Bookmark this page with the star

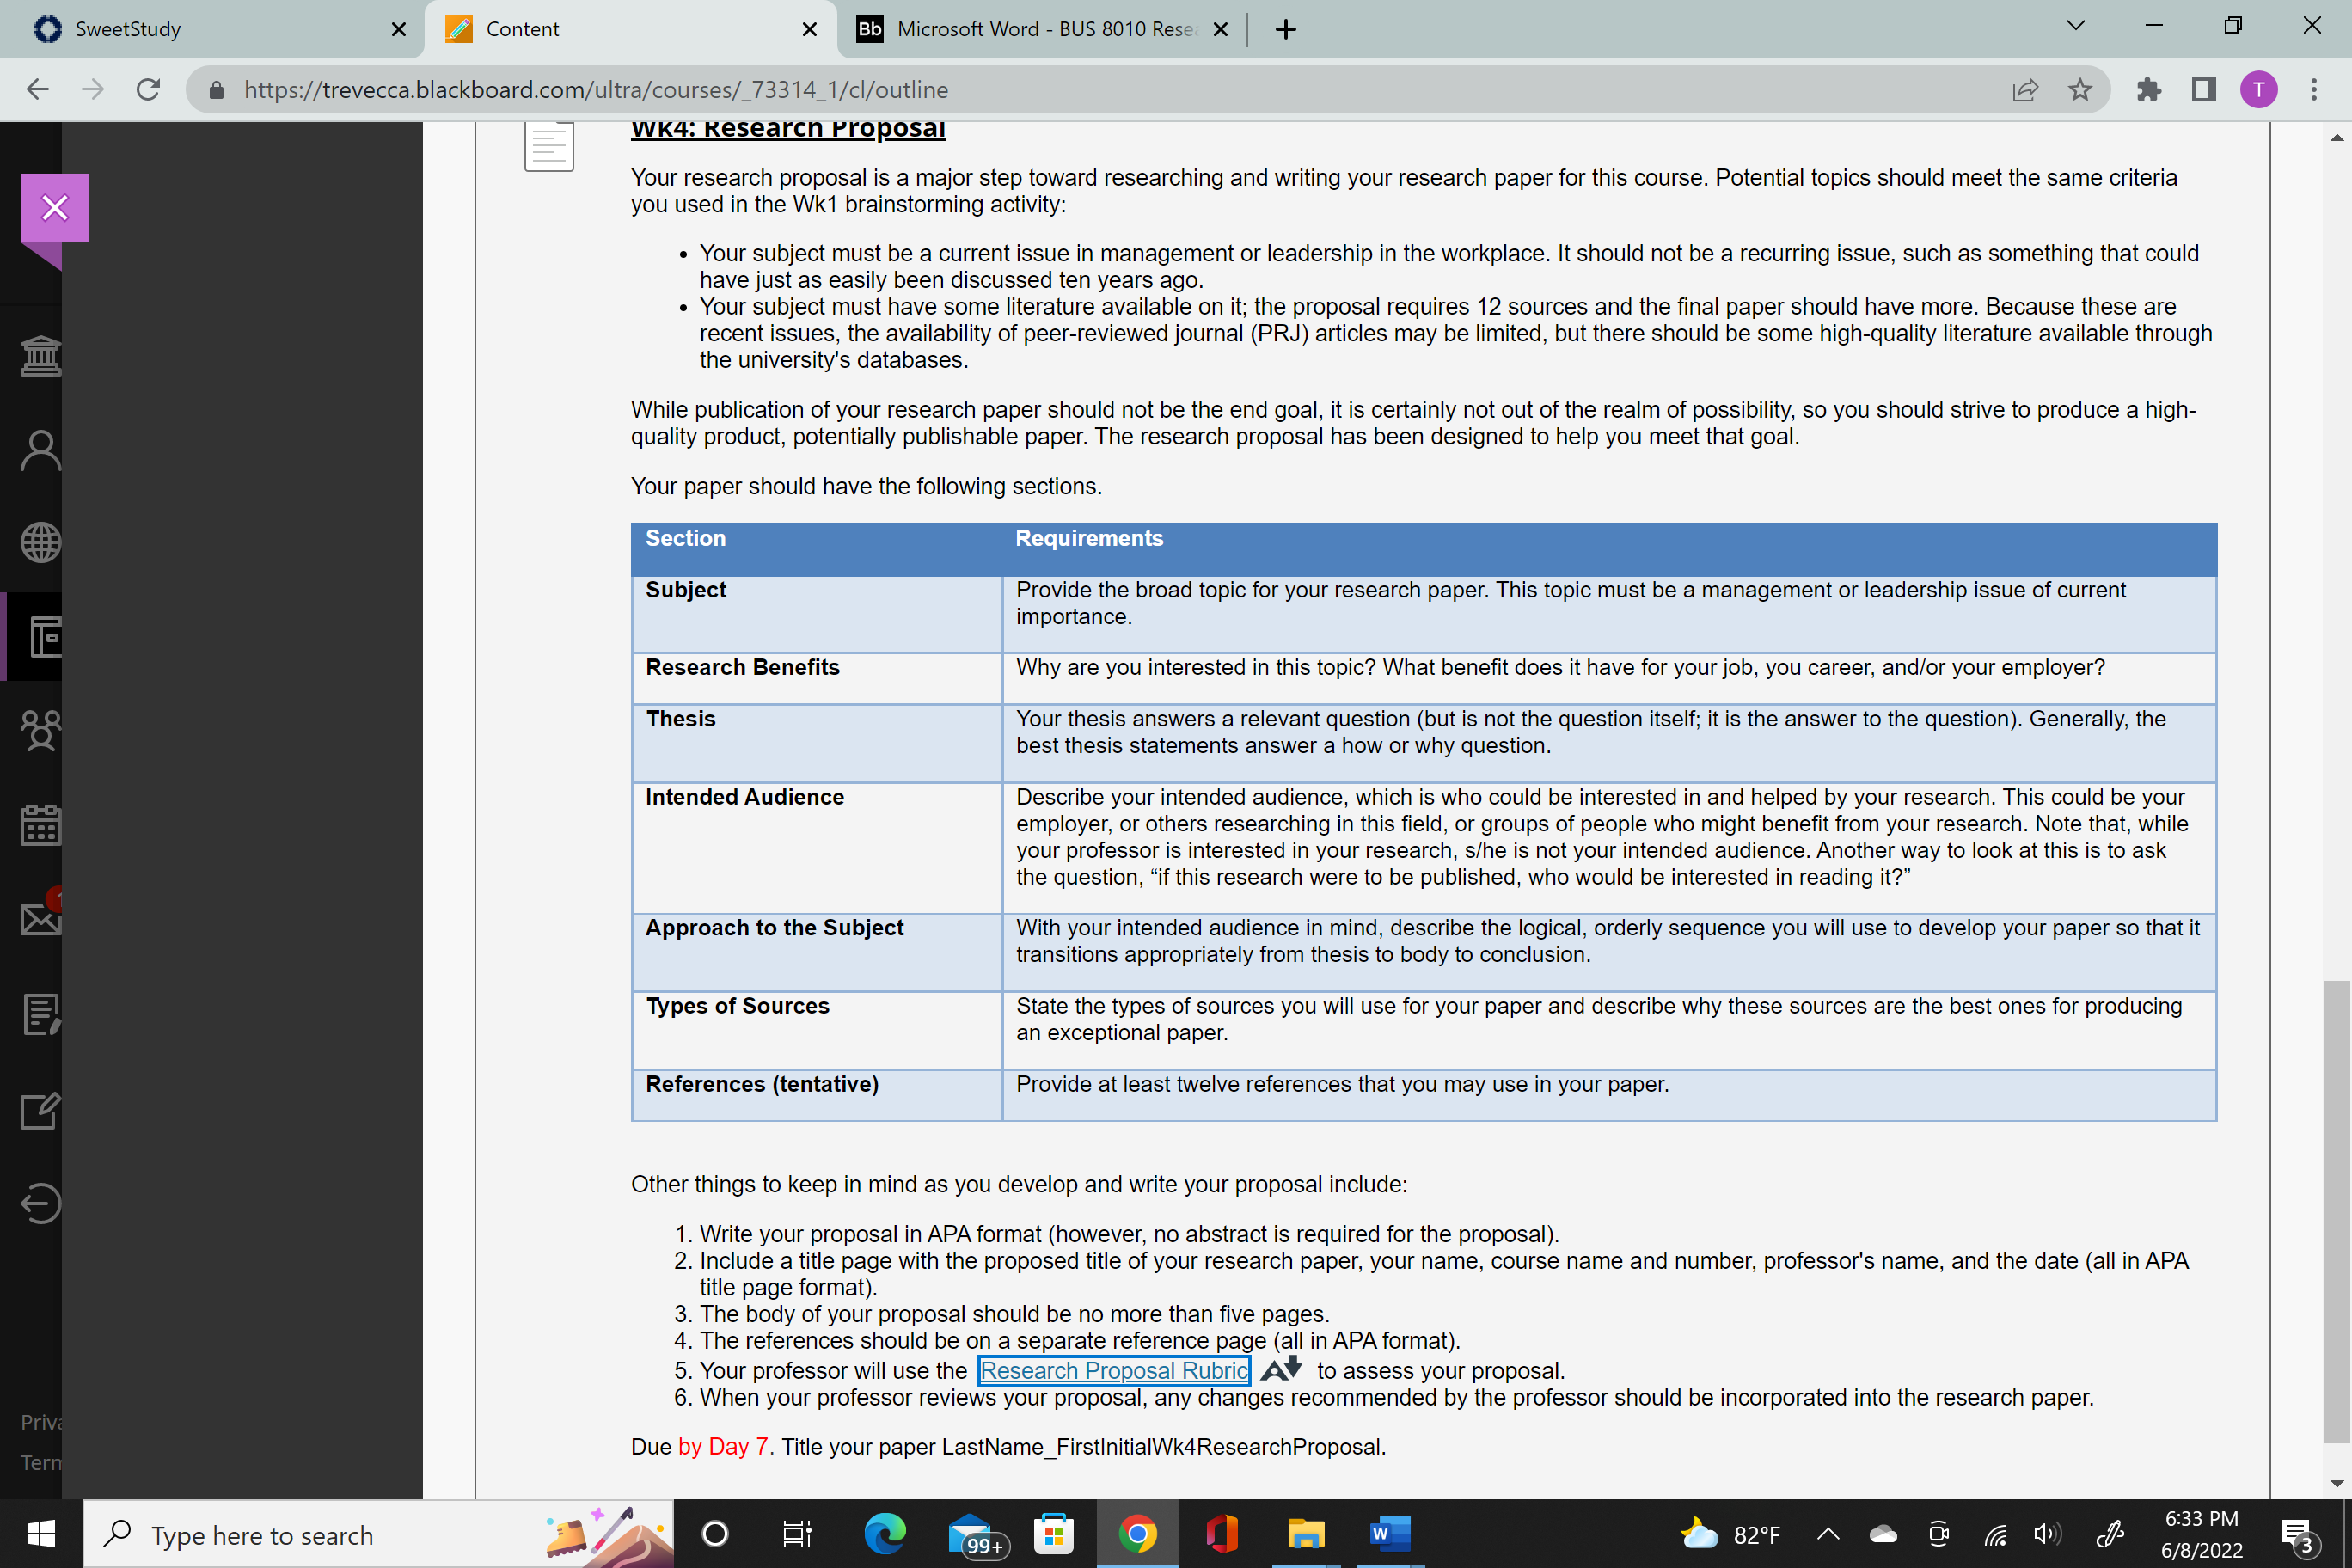2080,90
